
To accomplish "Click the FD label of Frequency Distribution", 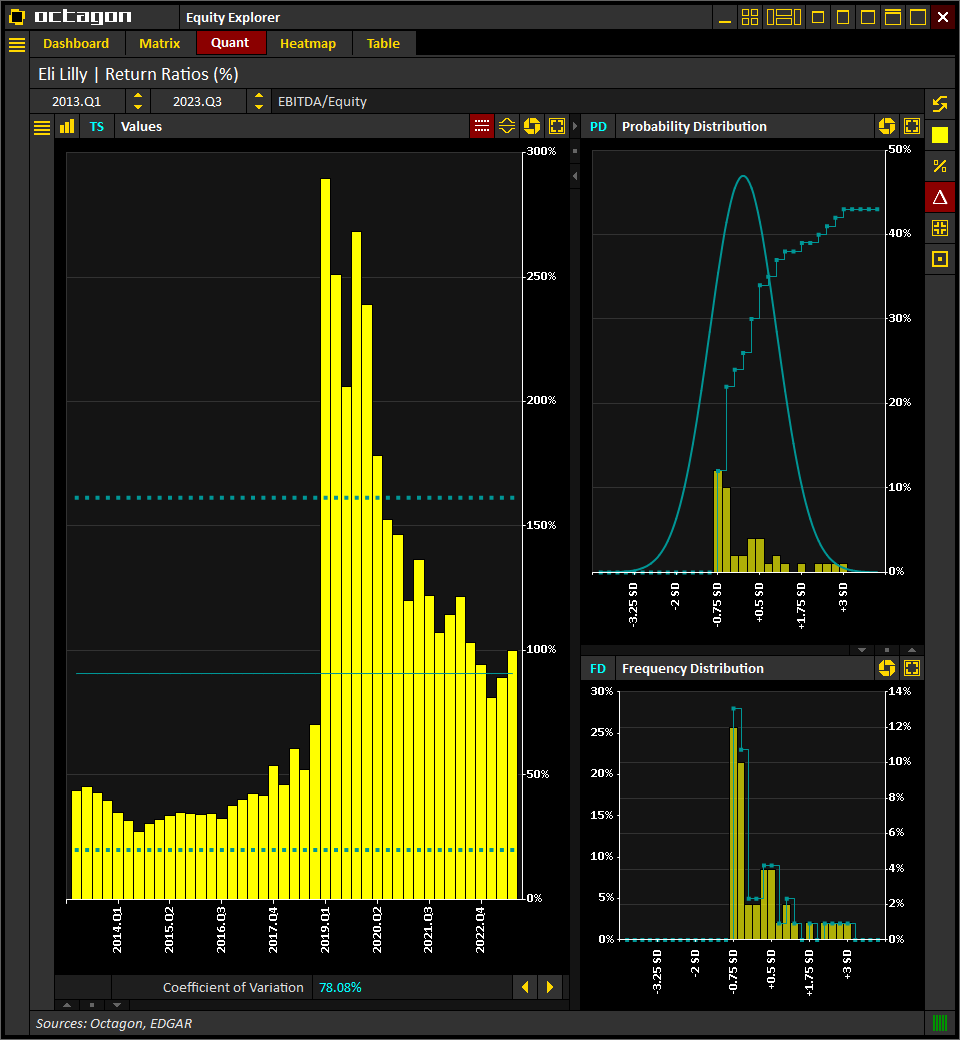I will 598,669.
